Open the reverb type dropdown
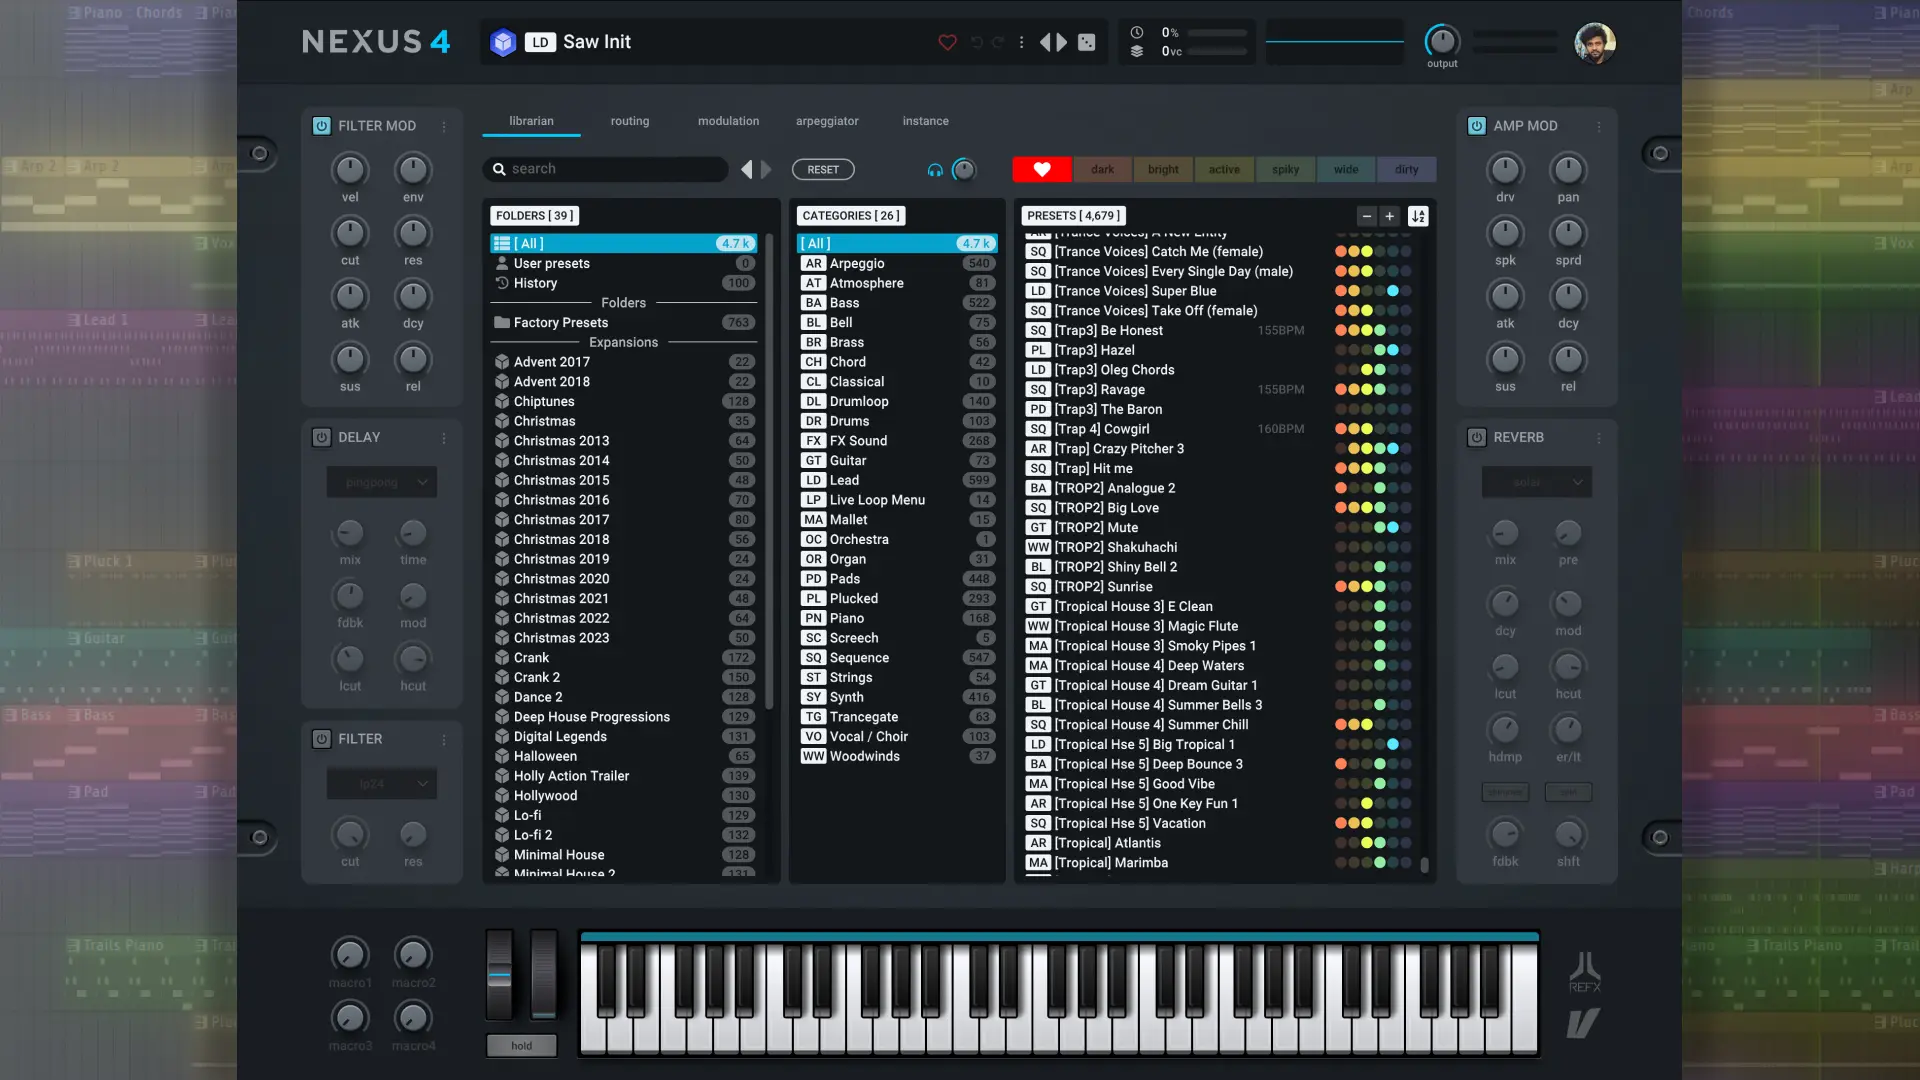This screenshot has height=1080, width=1920. click(1537, 482)
